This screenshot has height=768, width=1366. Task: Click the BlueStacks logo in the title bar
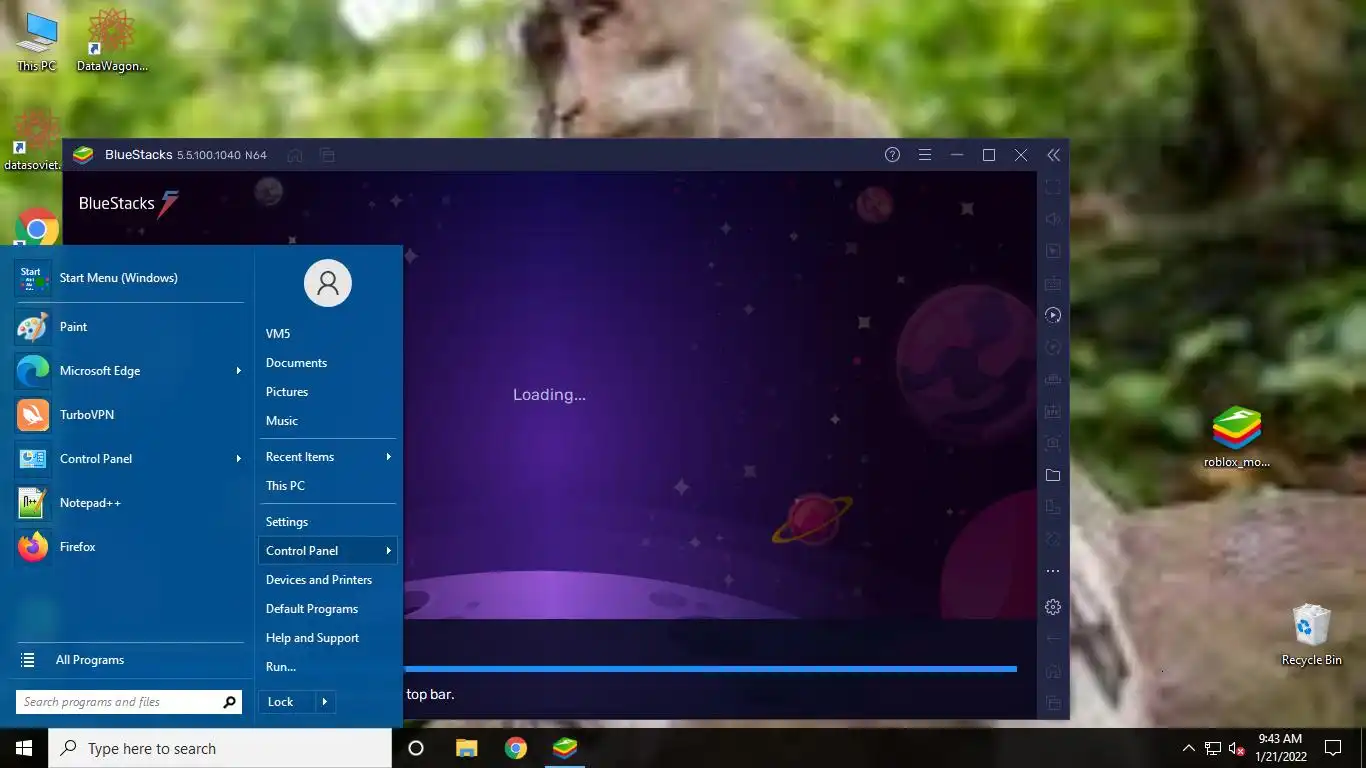(84, 155)
